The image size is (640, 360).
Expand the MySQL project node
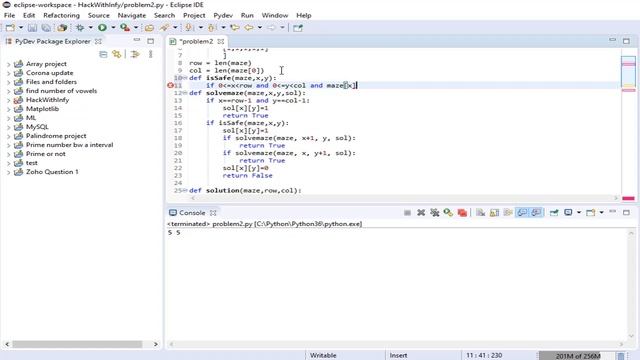[x=8, y=127]
